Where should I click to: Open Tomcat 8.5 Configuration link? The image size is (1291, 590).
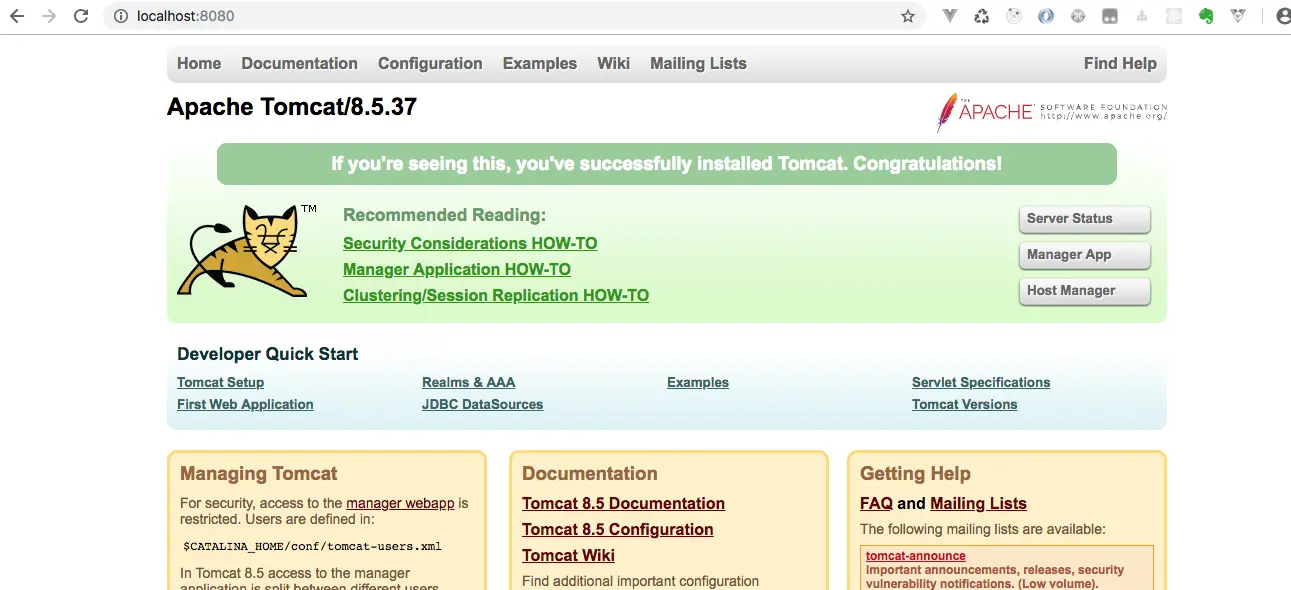pos(617,529)
